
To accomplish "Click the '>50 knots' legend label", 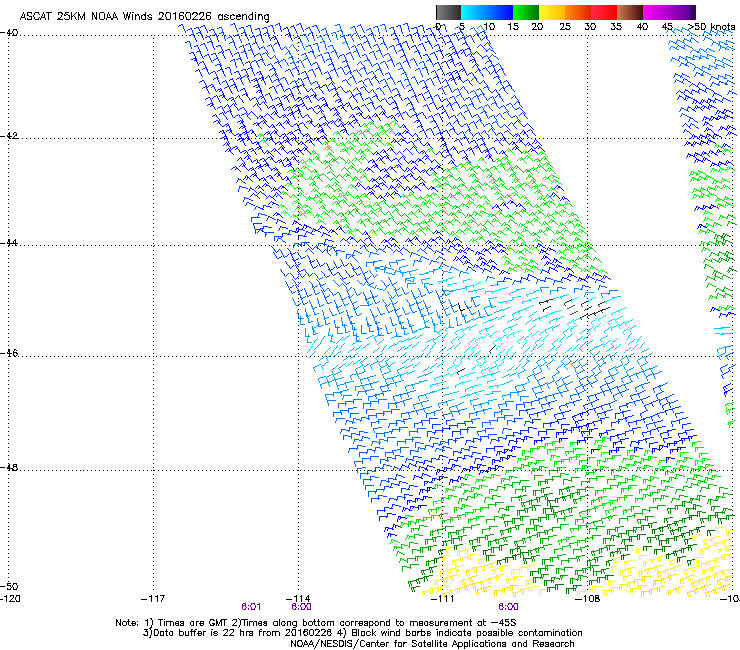I will (711, 27).
